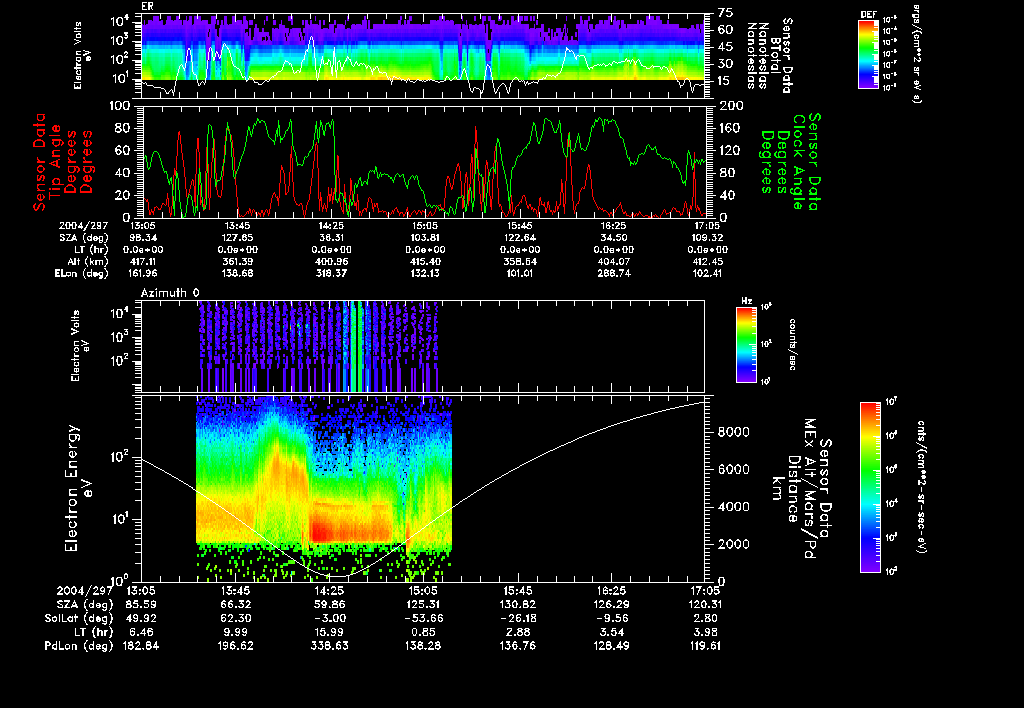Screen dimensions: 1024x708
Task: Click the 'ER' panel title
Action: click(147, 7)
